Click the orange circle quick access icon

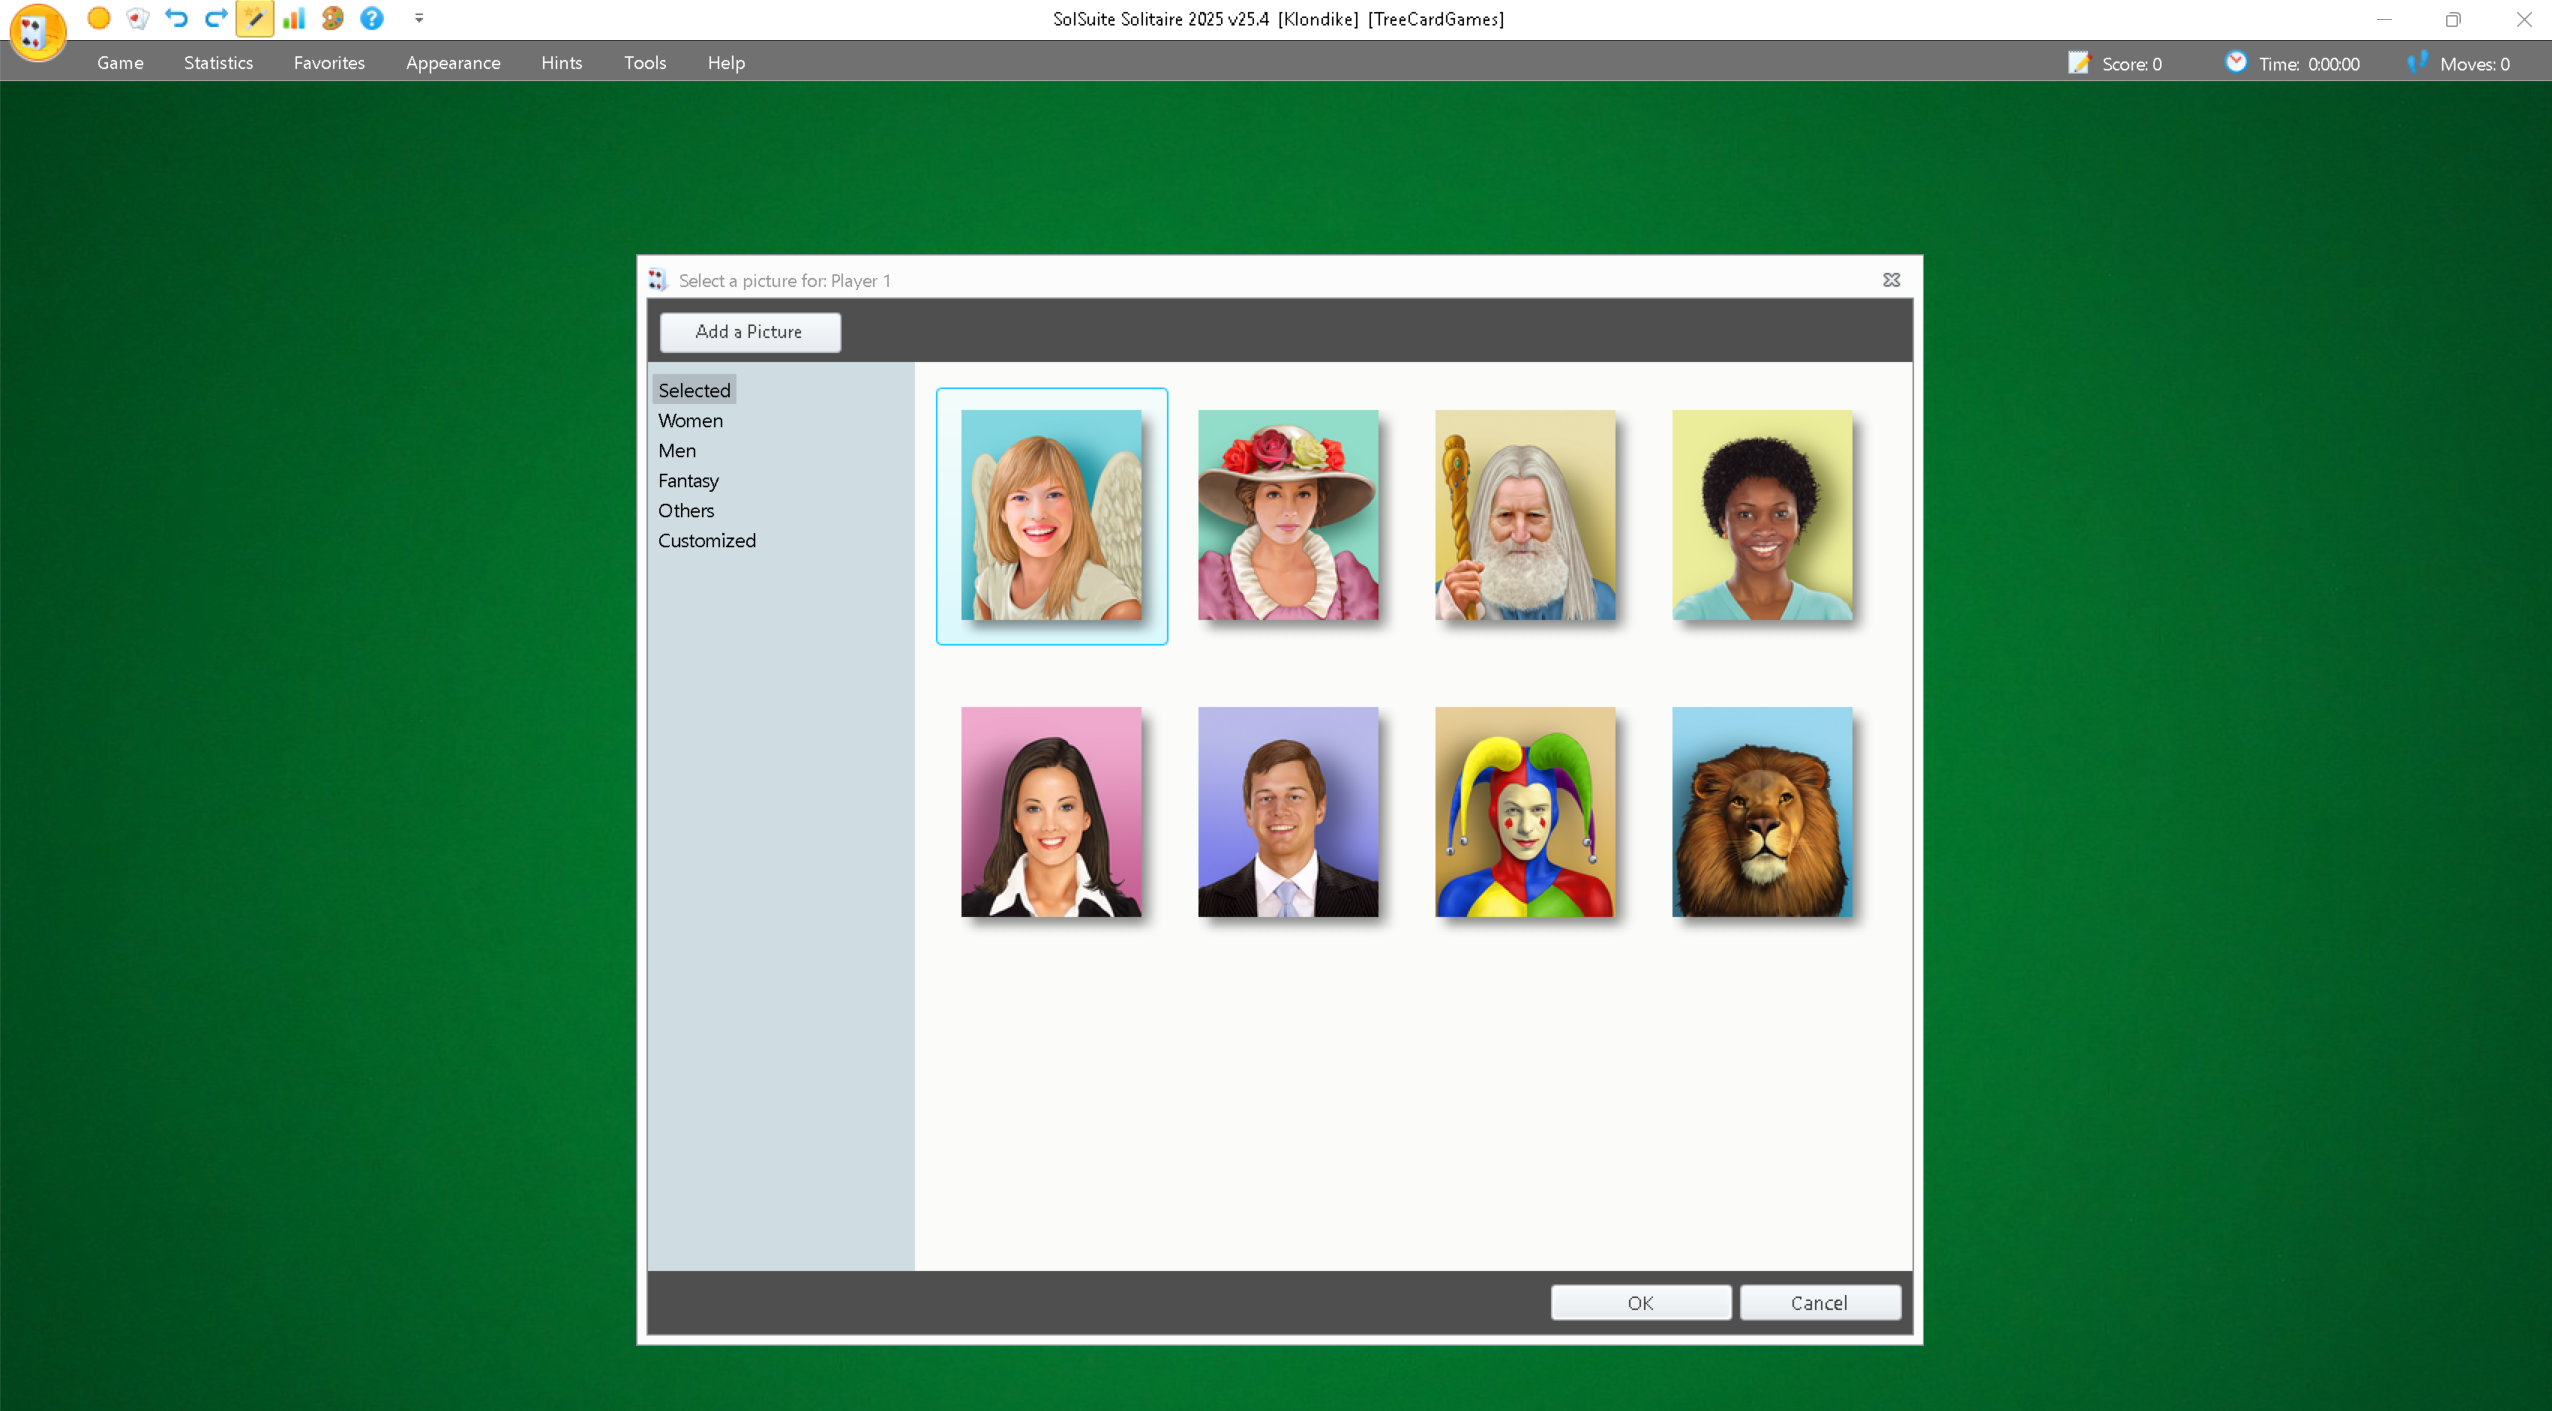point(98,18)
